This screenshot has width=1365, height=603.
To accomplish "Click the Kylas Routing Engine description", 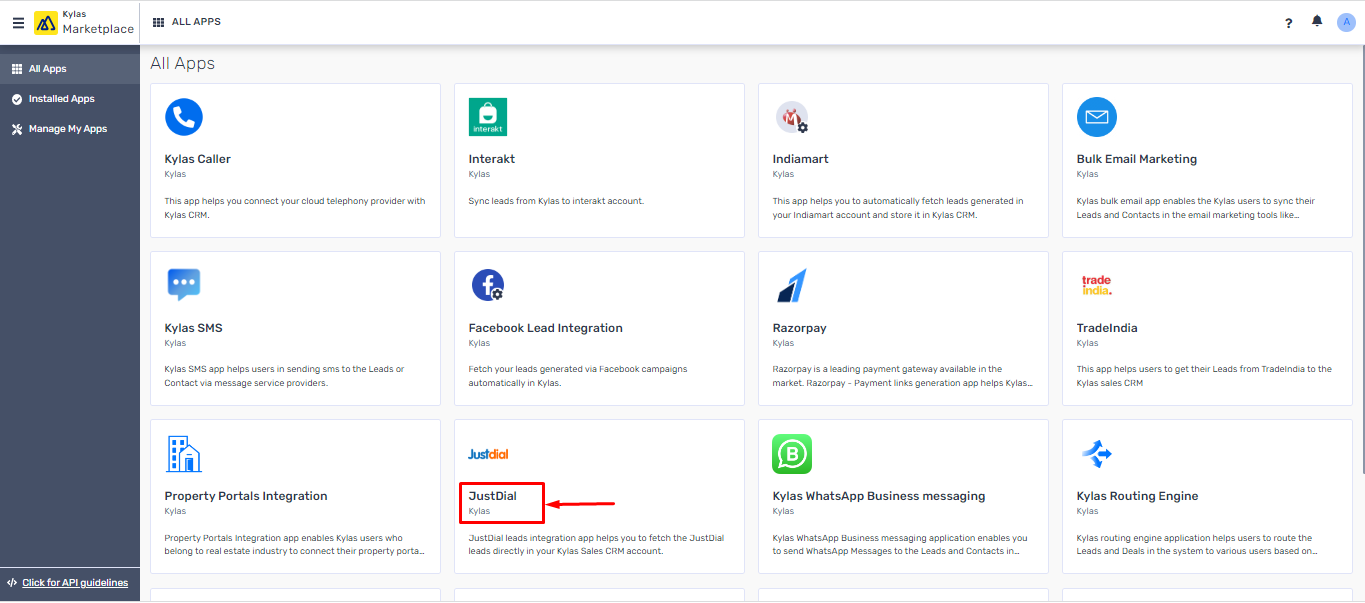I will point(1195,544).
